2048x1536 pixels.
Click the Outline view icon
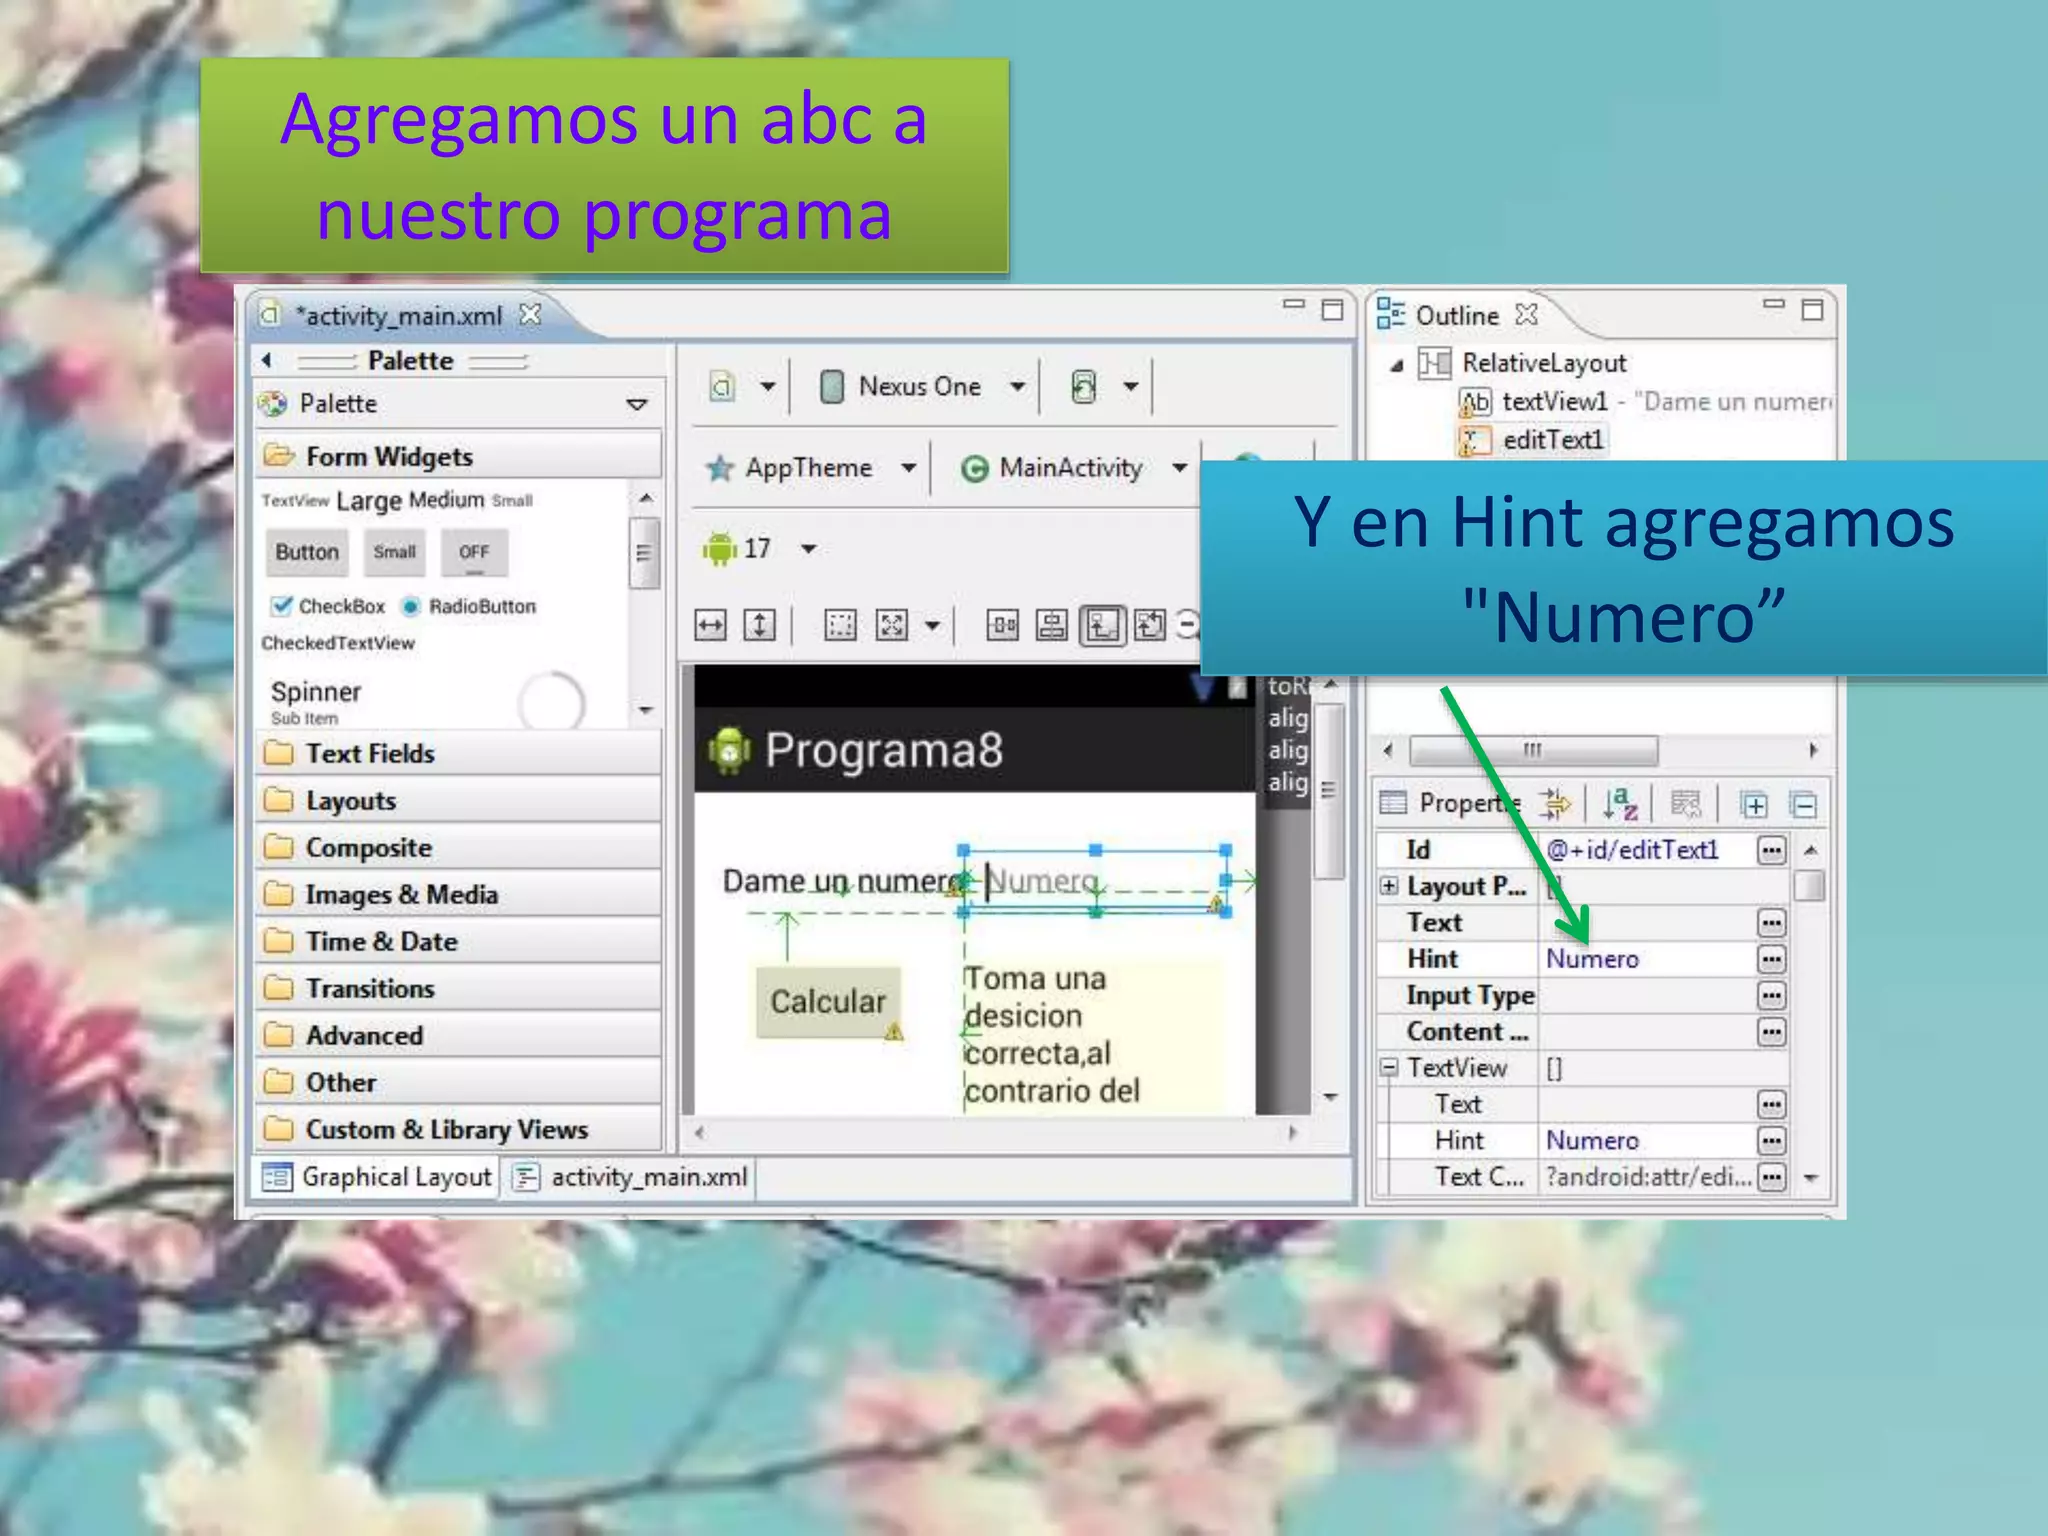click(1390, 313)
